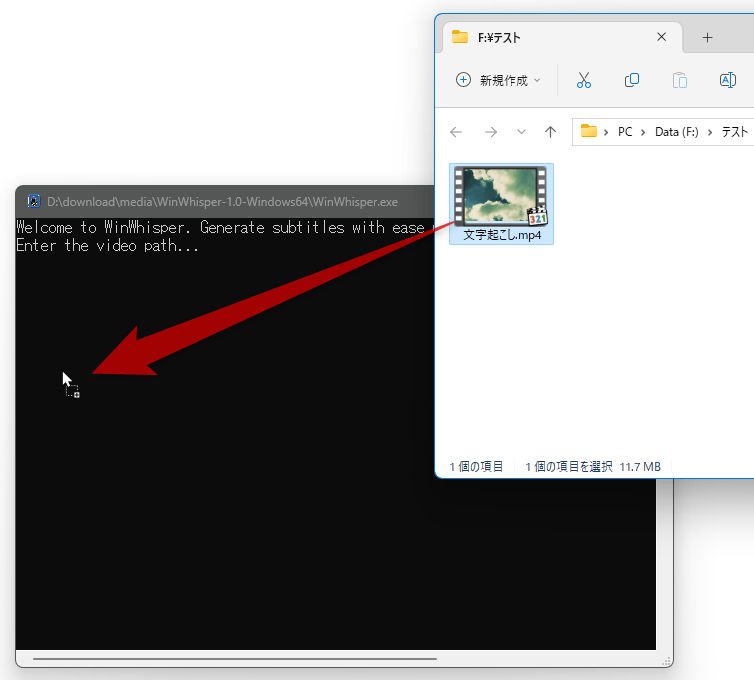Select the 文字起こし.mp4 video thumbnail
The width and height of the screenshot is (754, 680).
tap(501, 196)
